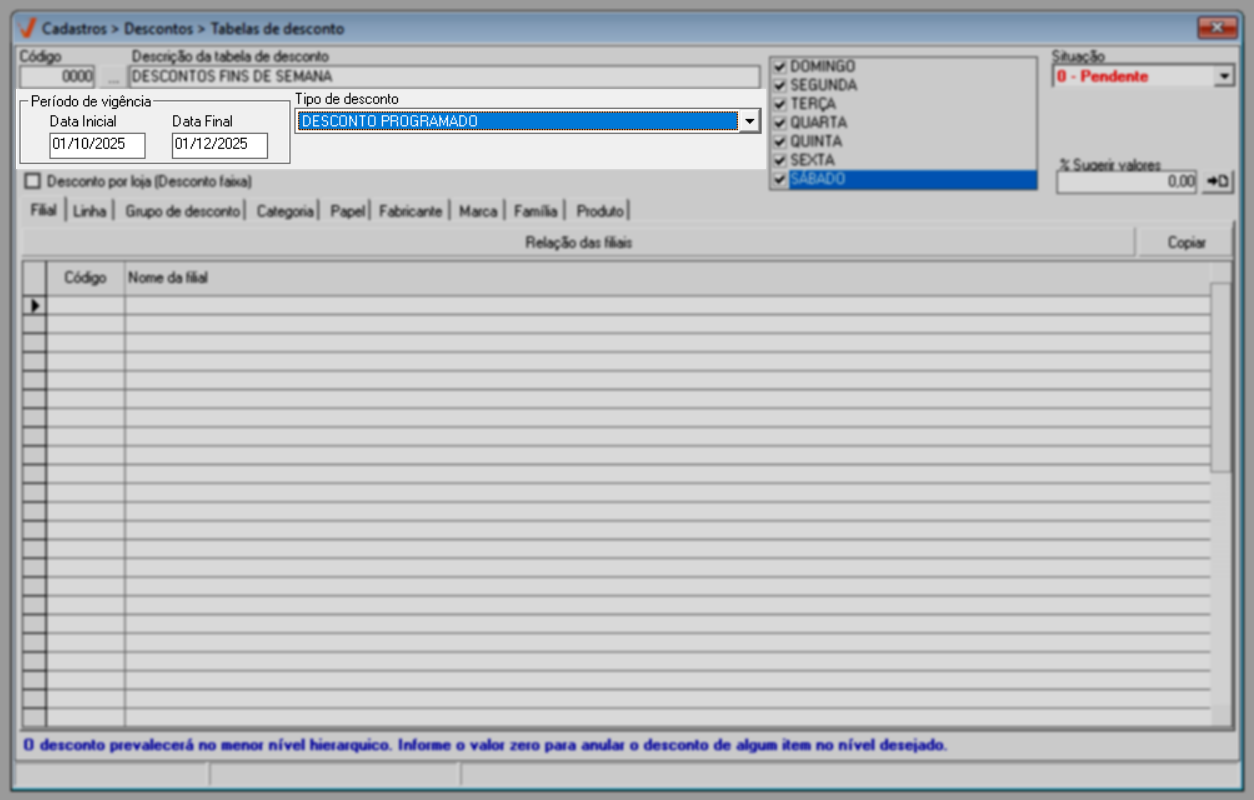This screenshot has height=800, width=1254.
Task: Switch to the Filial tab
Action: coord(43,211)
